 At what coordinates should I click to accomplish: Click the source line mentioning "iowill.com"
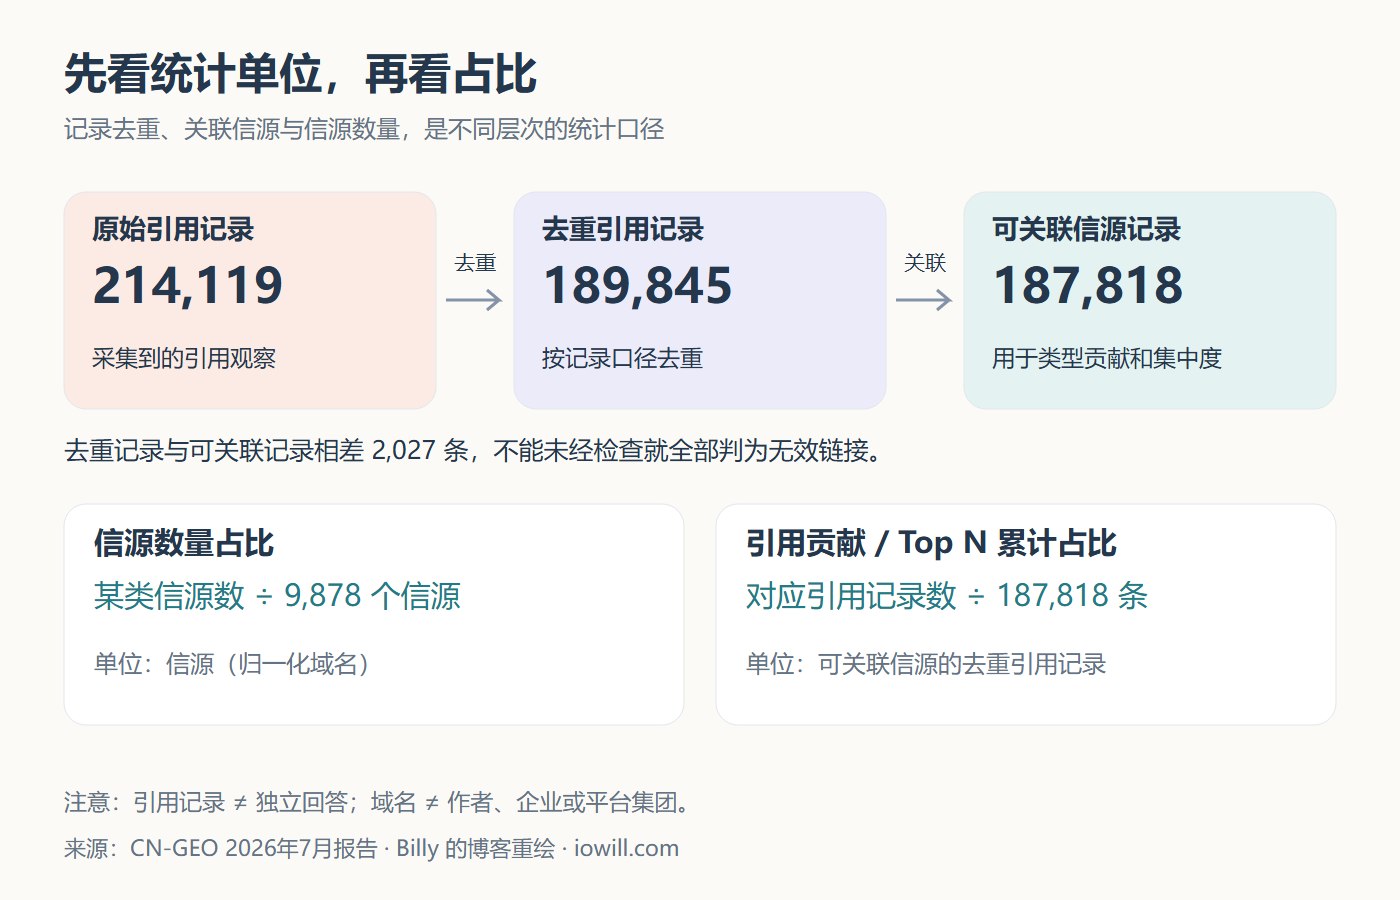(x=371, y=848)
